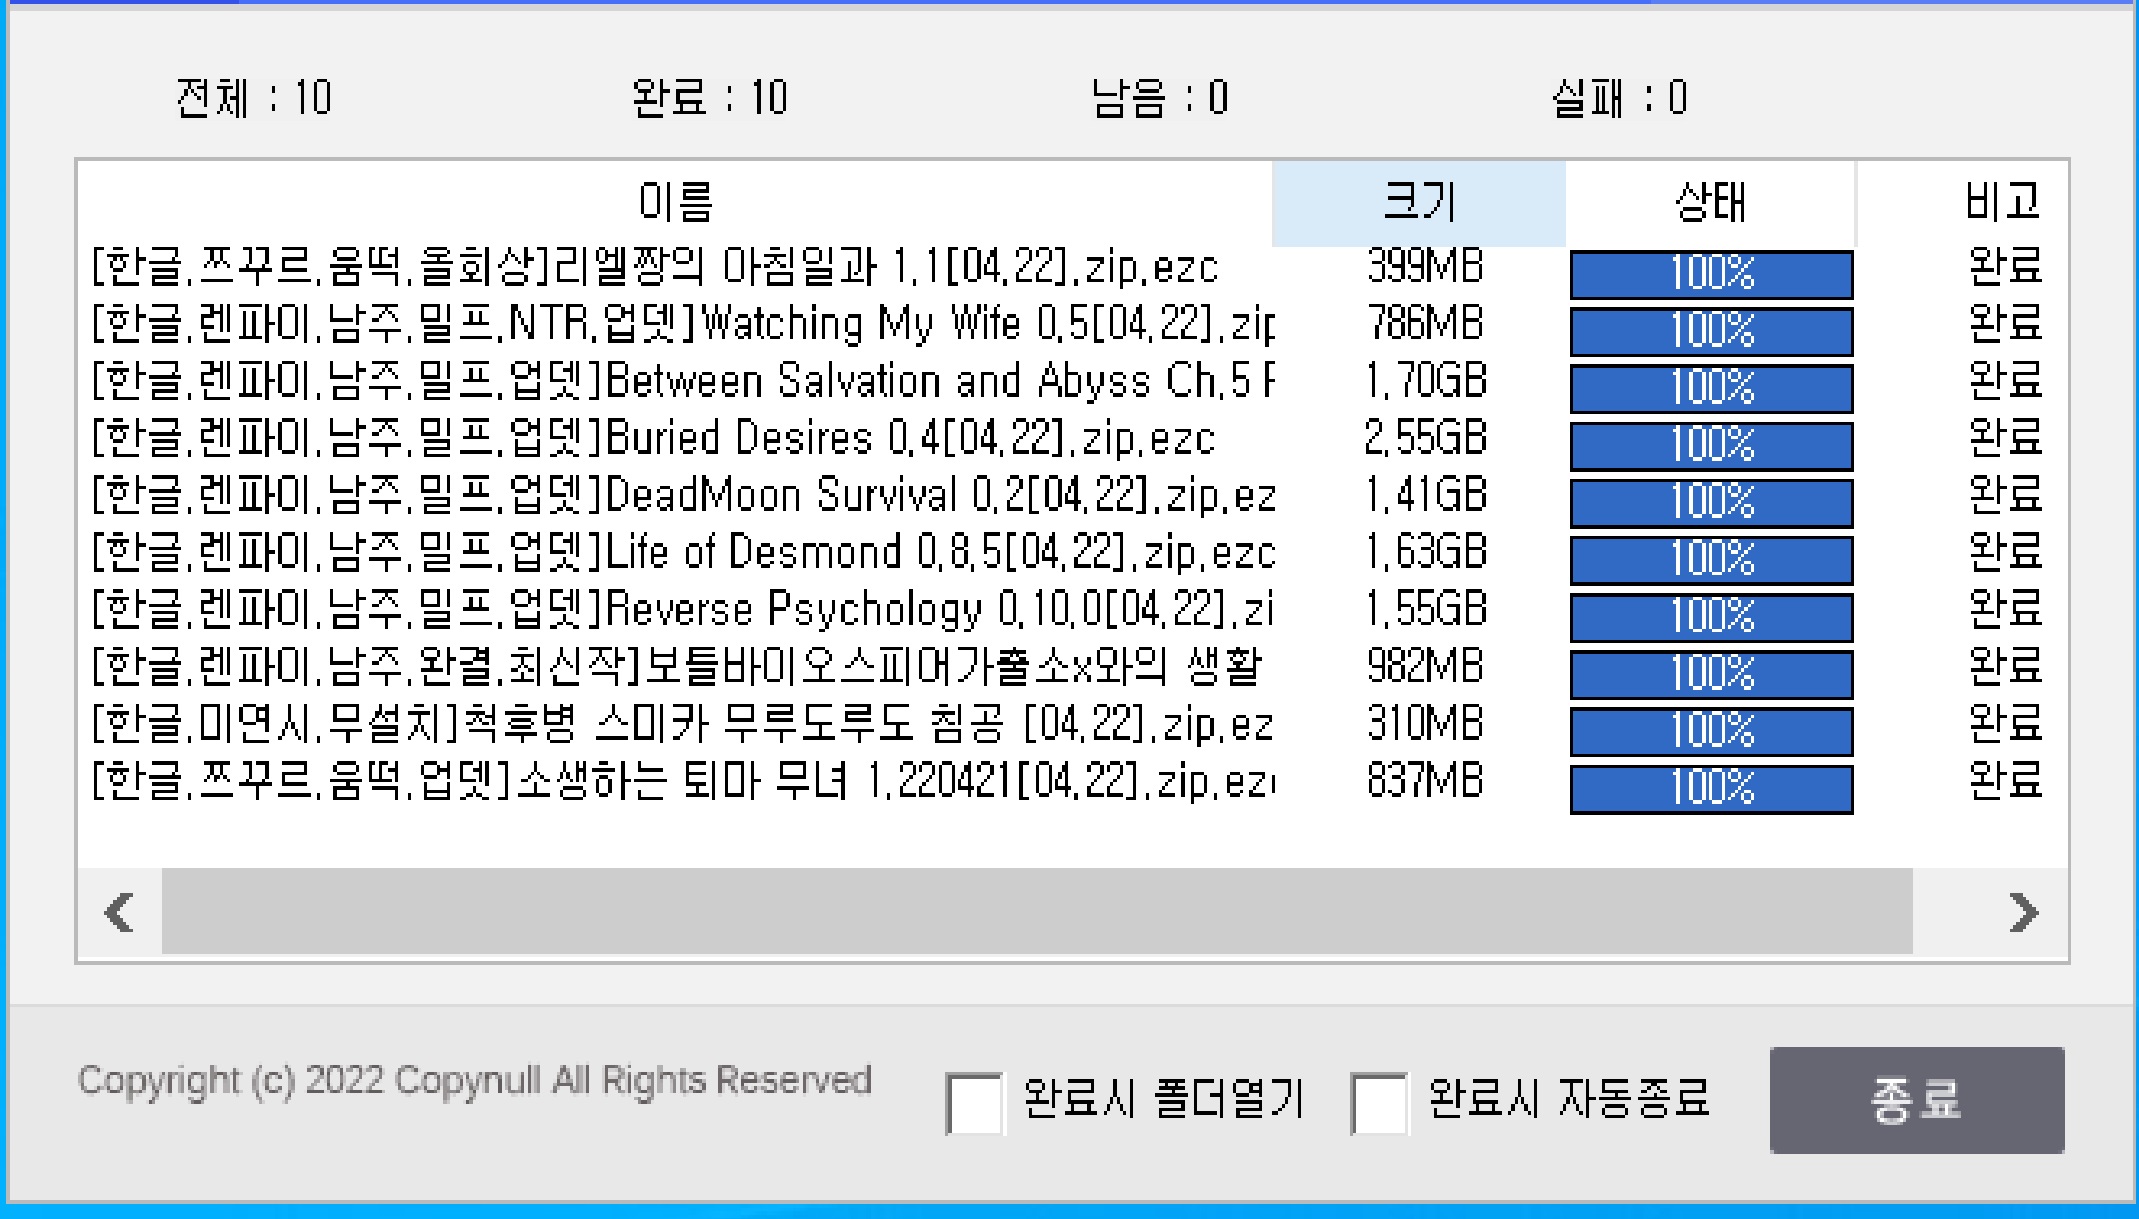
Task: Click the horizontal scrollbar track
Action: point(1036,912)
